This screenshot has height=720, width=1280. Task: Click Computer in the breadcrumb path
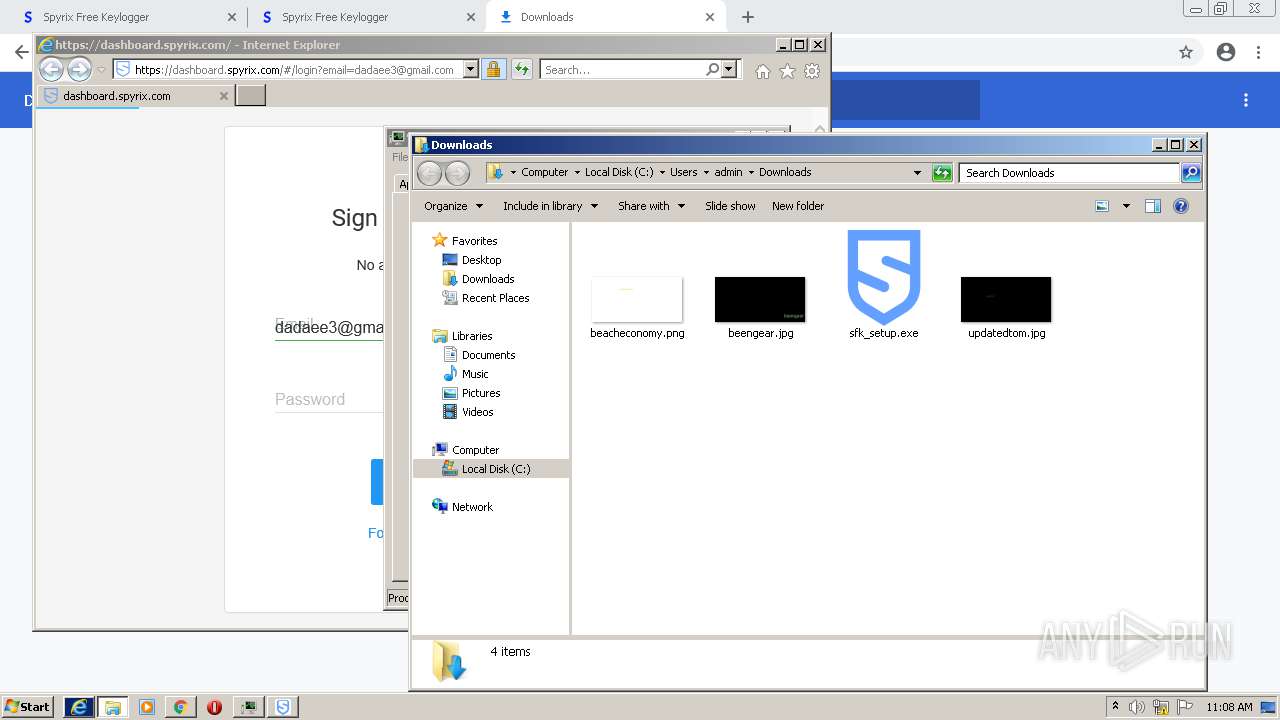544,172
